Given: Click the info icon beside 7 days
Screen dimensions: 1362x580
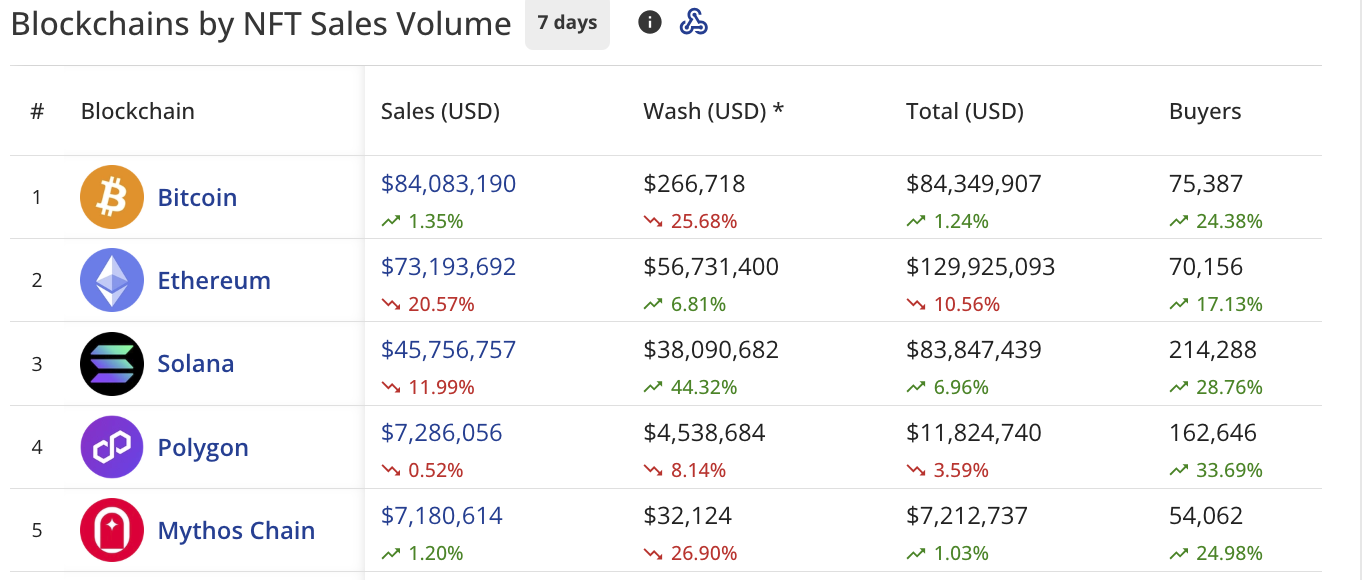Looking at the screenshot, I should [x=650, y=21].
